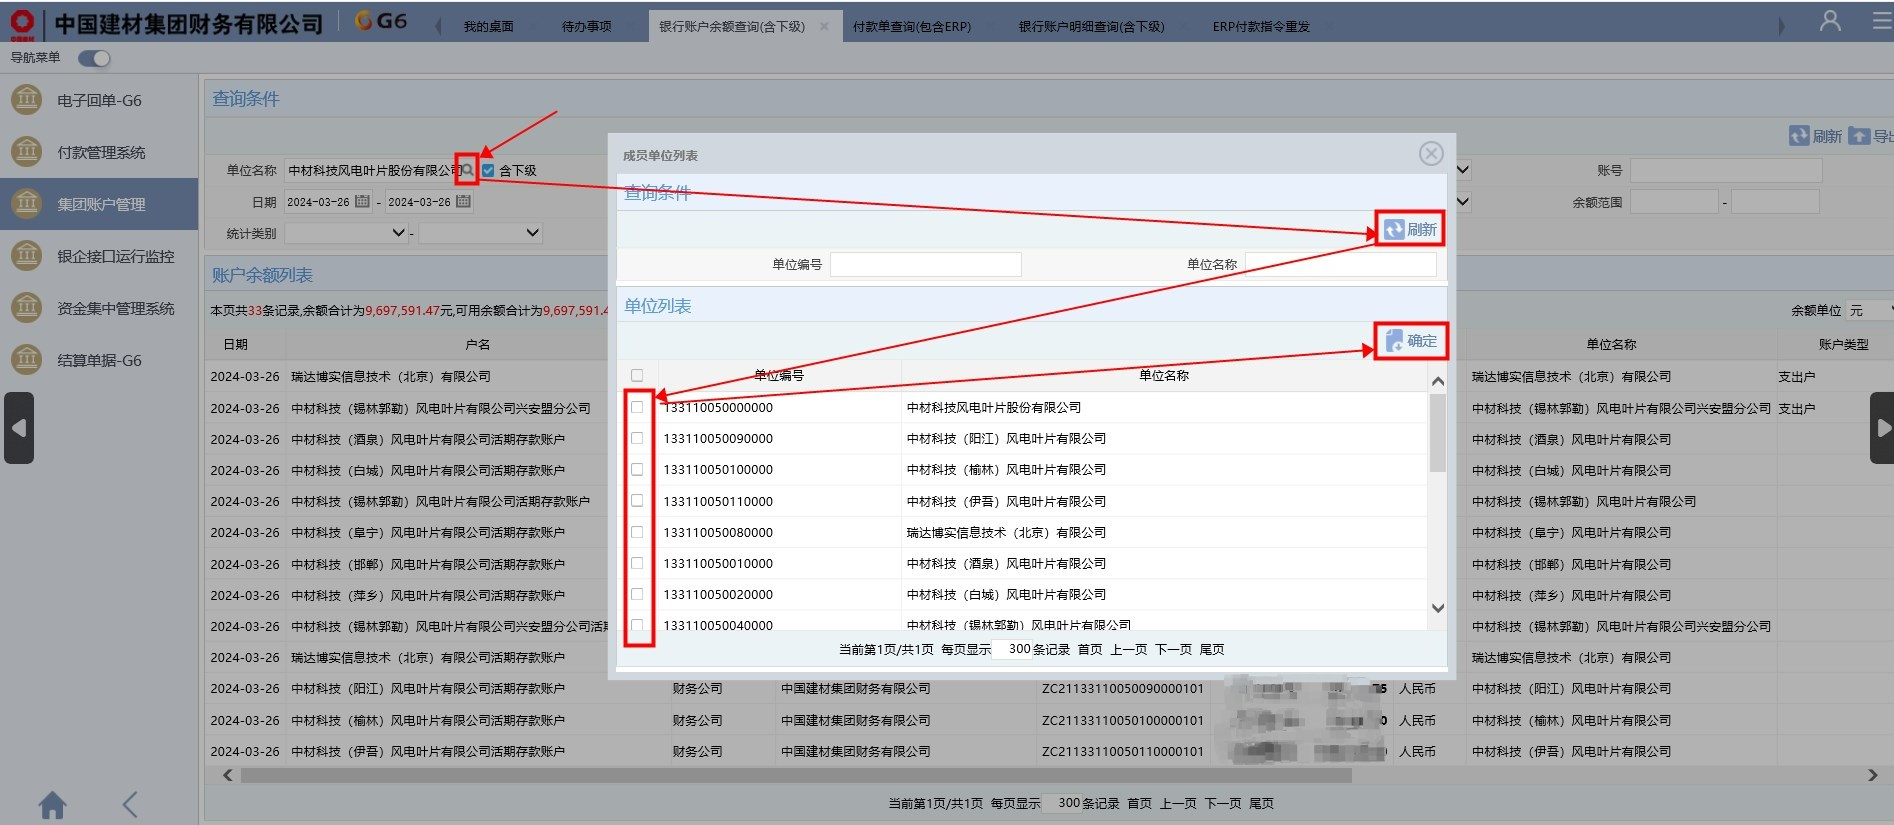
Task: Click the 单位名称 input field in dialog
Action: pos(1341,264)
